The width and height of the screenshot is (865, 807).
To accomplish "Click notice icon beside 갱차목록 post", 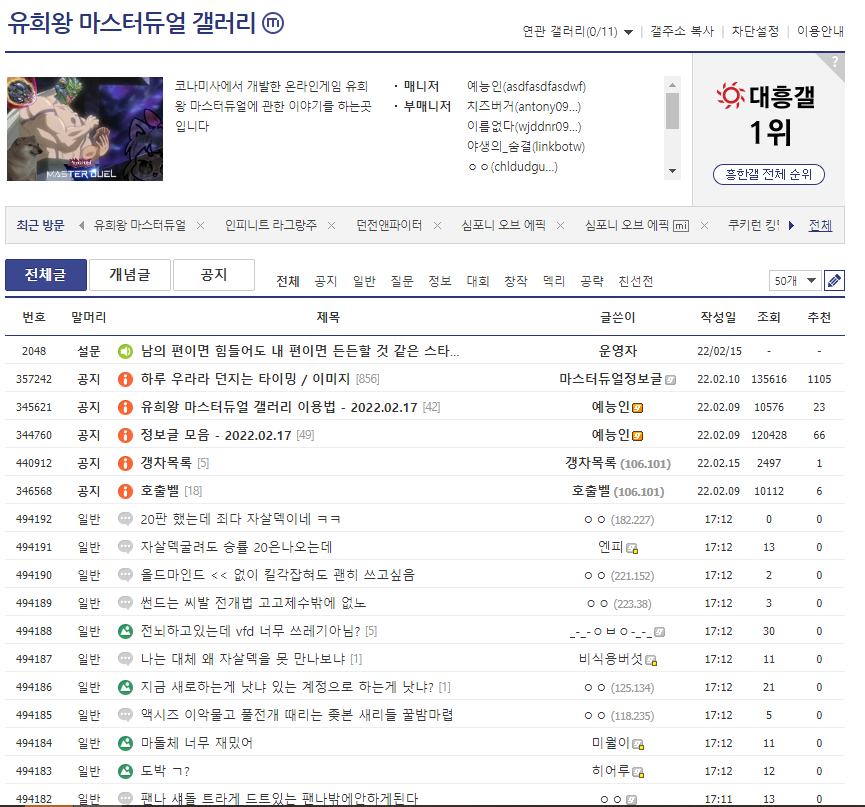I will (125, 463).
